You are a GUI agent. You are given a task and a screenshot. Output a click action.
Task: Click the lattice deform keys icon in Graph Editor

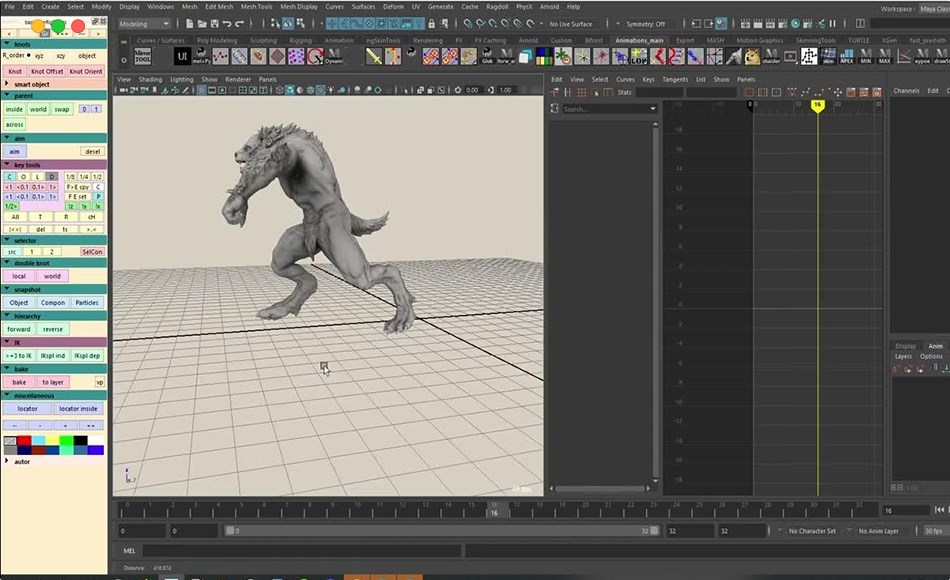click(x=582, y=91)
